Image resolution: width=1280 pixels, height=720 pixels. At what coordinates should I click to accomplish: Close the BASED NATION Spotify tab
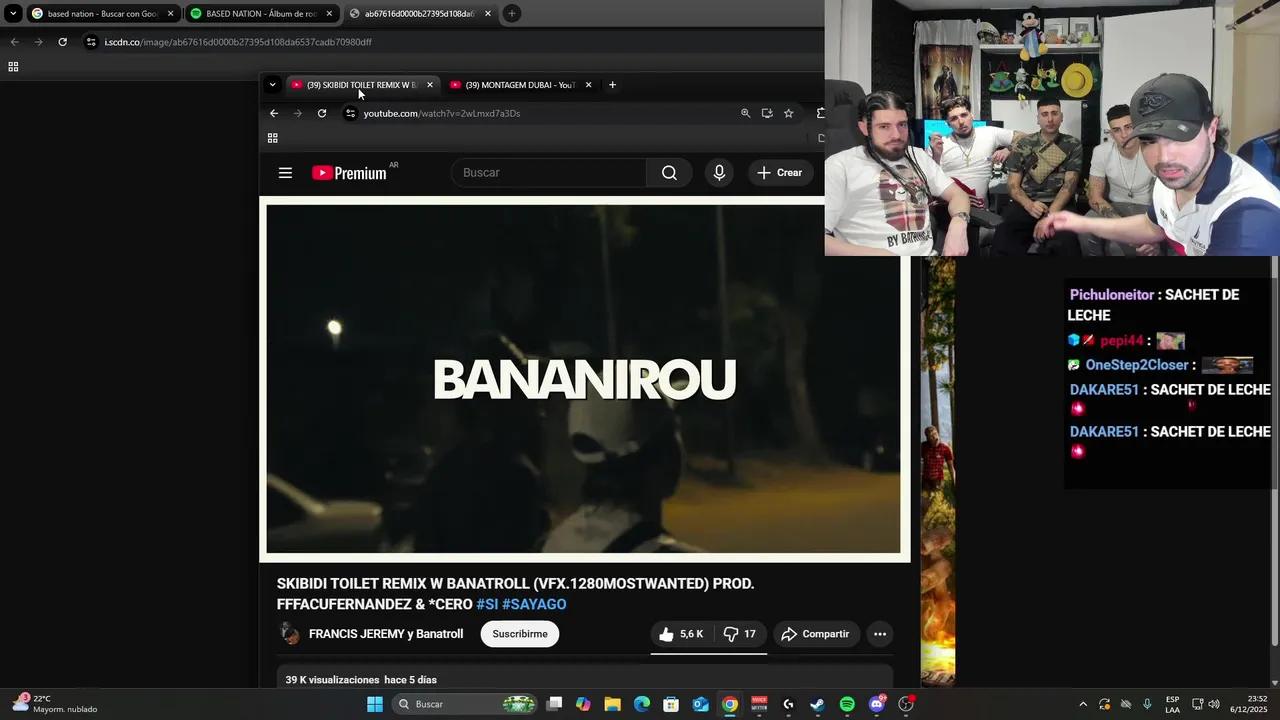[329, 14]
